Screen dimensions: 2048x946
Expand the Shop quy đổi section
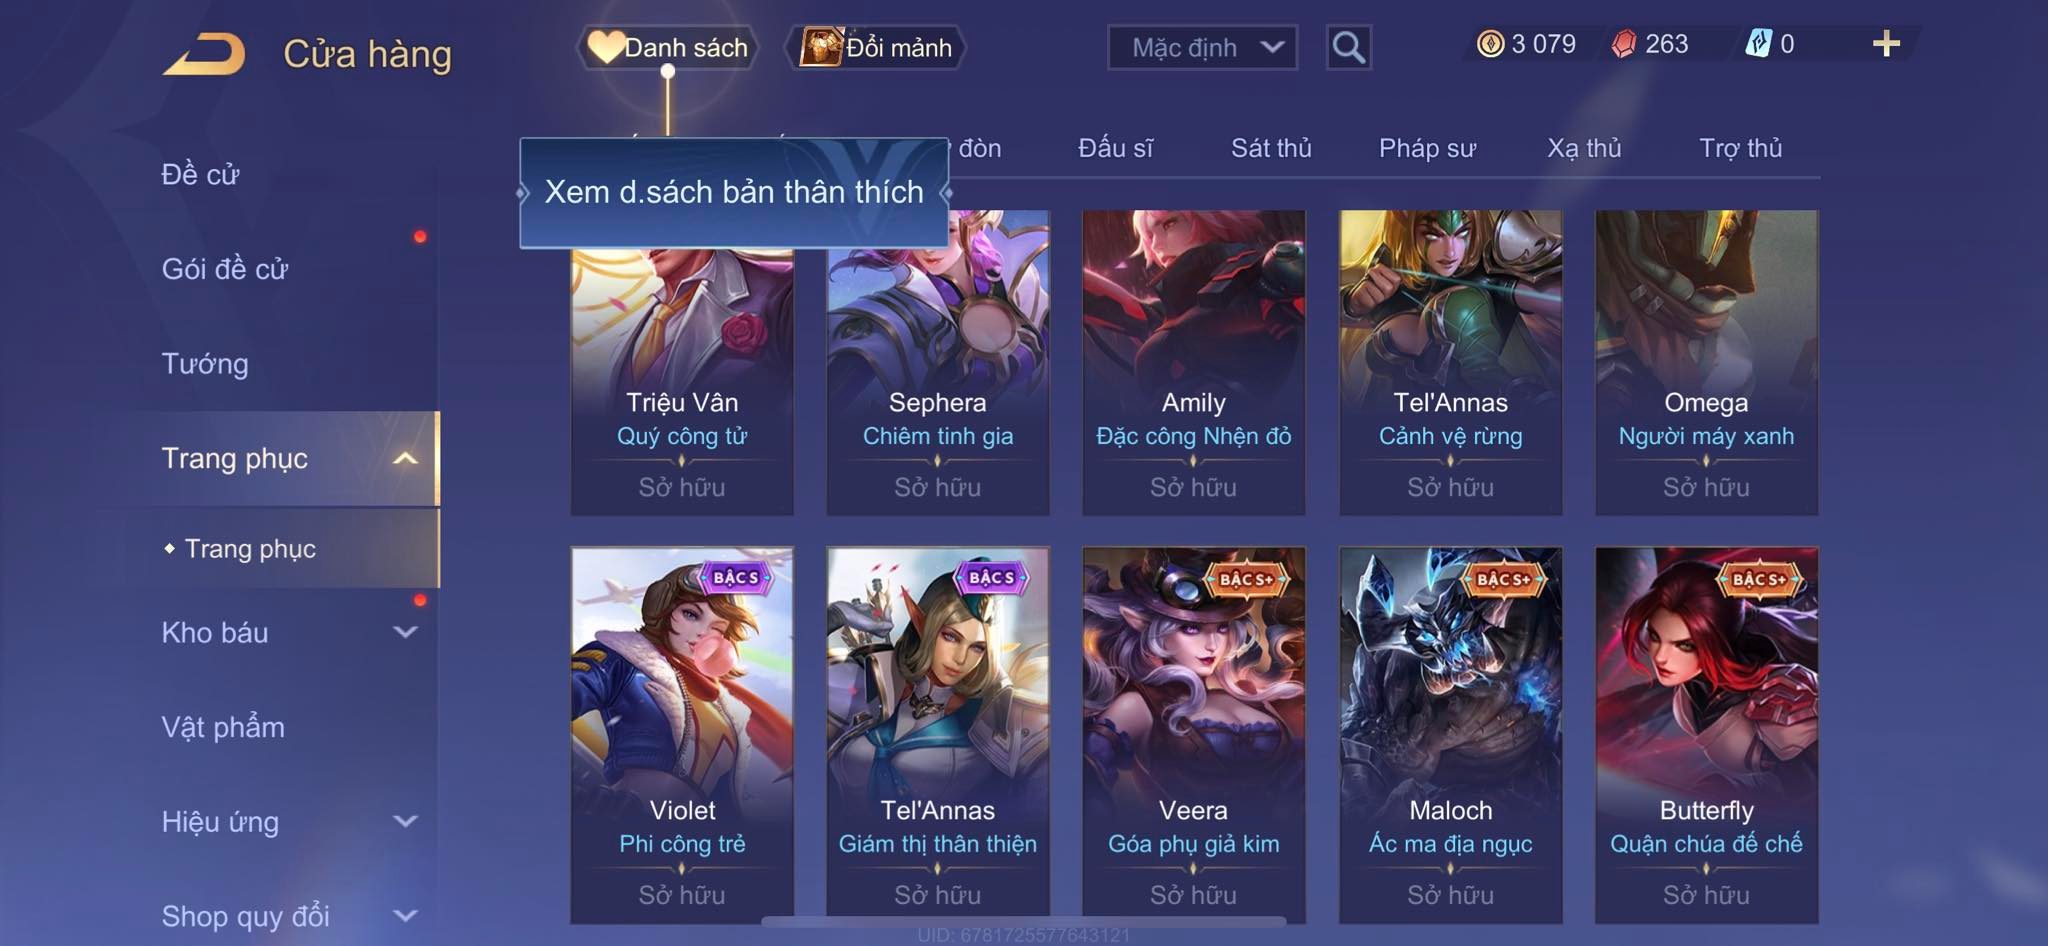[x=405, y=915]
